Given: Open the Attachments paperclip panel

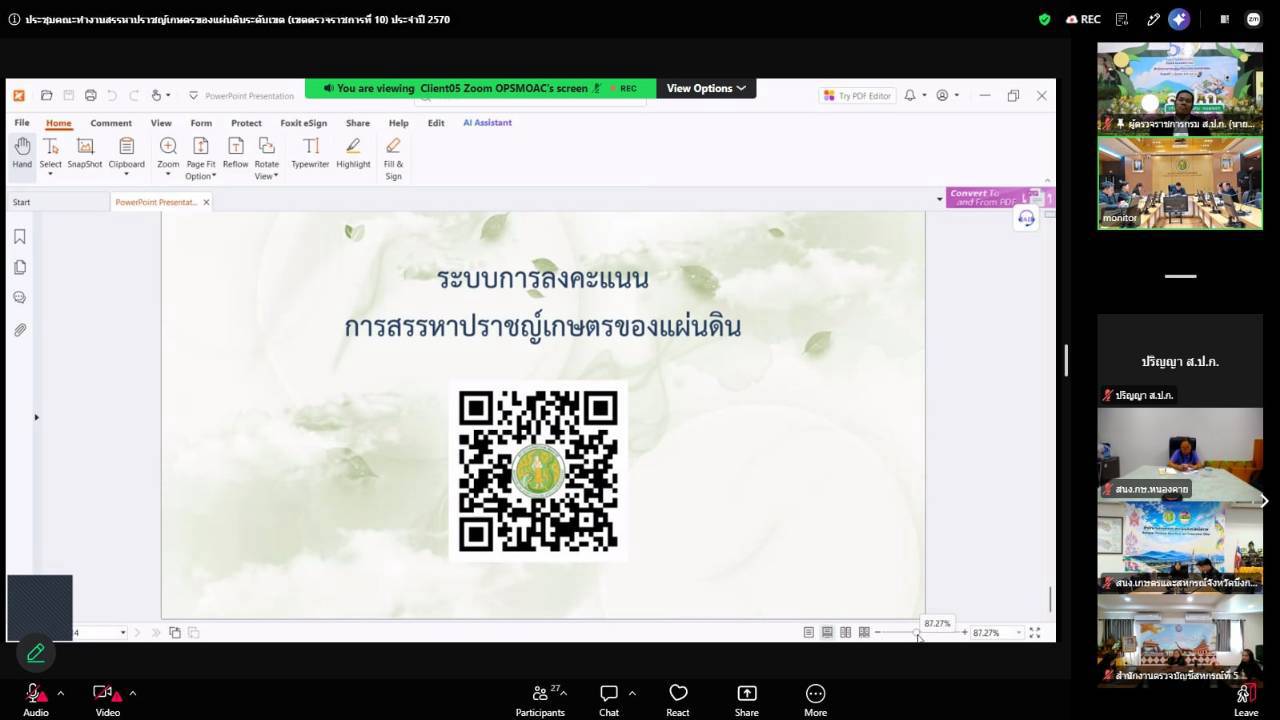Looking at the screenshot, I should 20,329.
